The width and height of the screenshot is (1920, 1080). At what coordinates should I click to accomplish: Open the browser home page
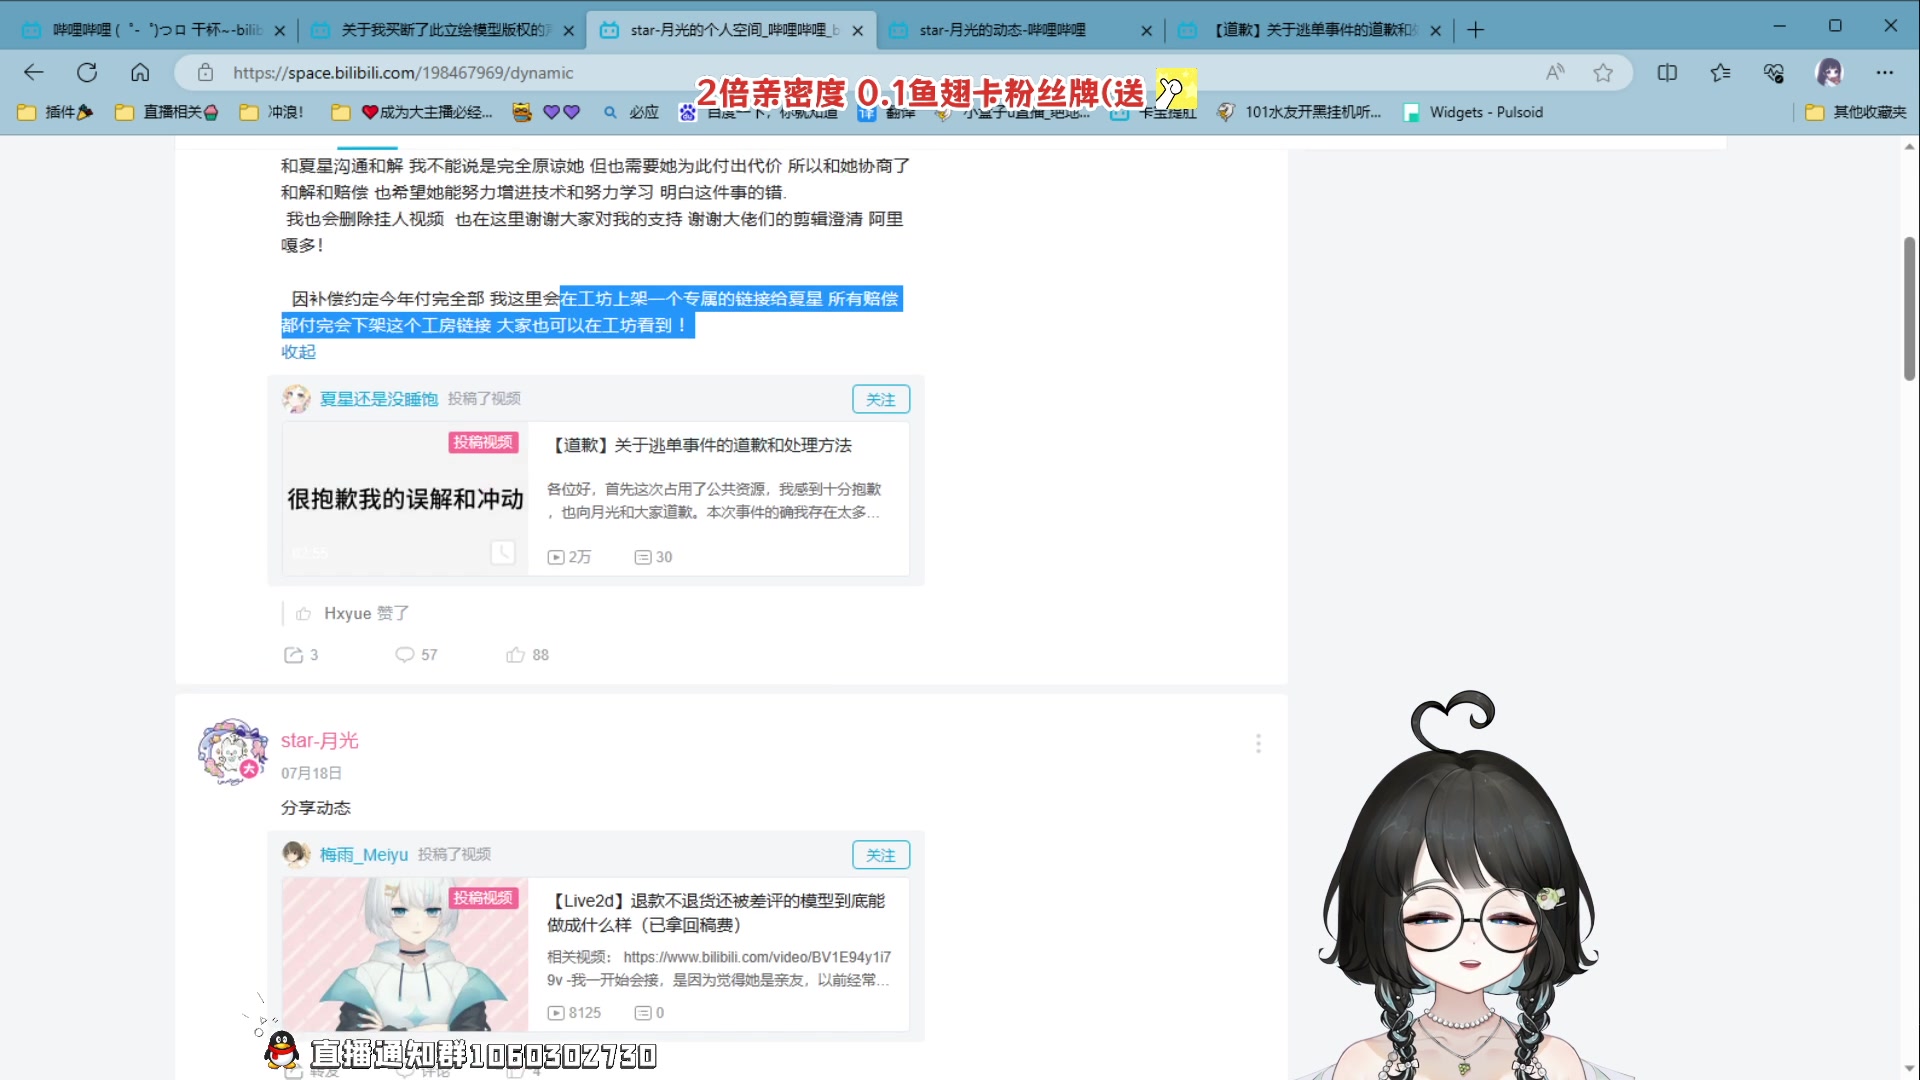pyautogui.click(x=140, y=72)
